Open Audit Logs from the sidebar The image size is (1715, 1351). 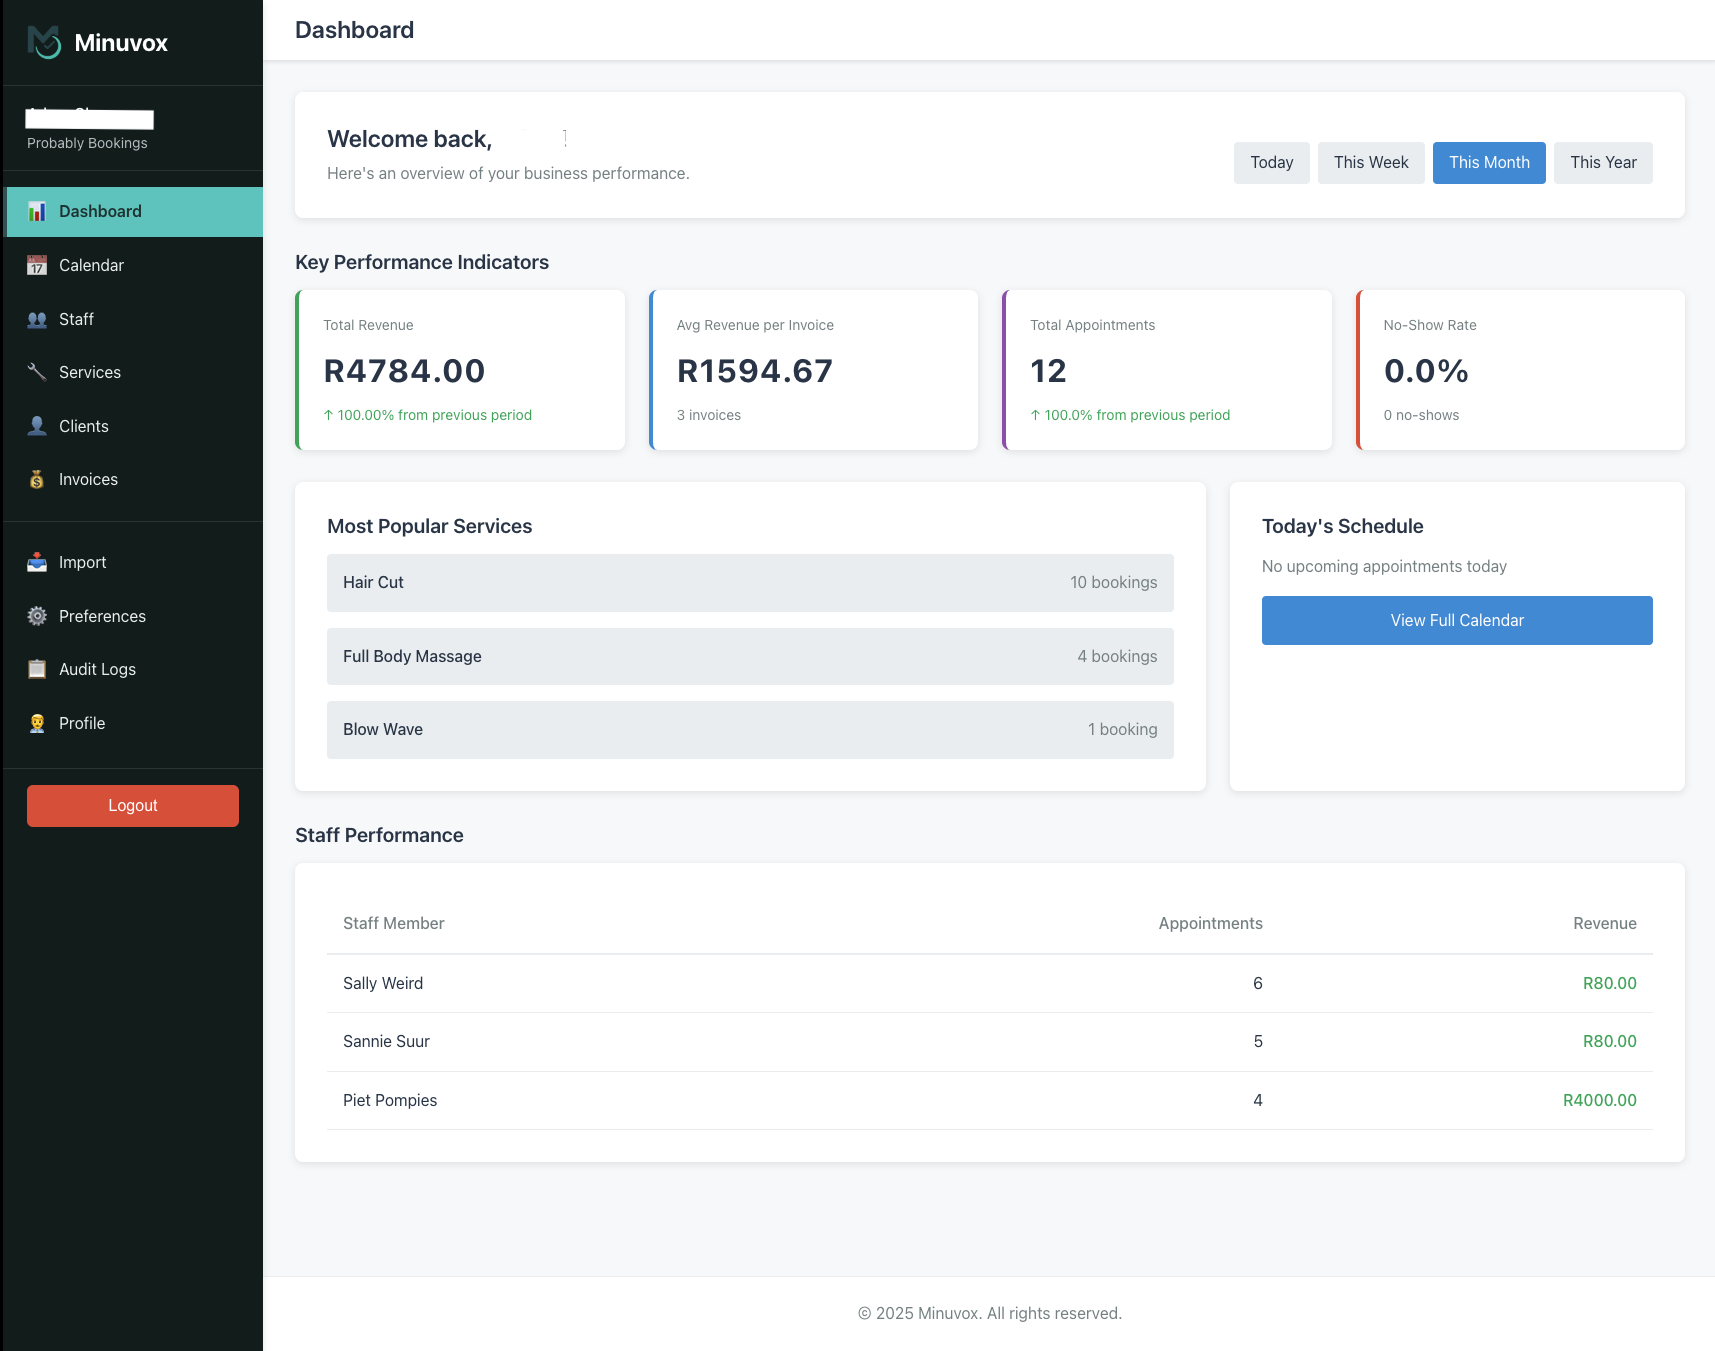[97, 669]
